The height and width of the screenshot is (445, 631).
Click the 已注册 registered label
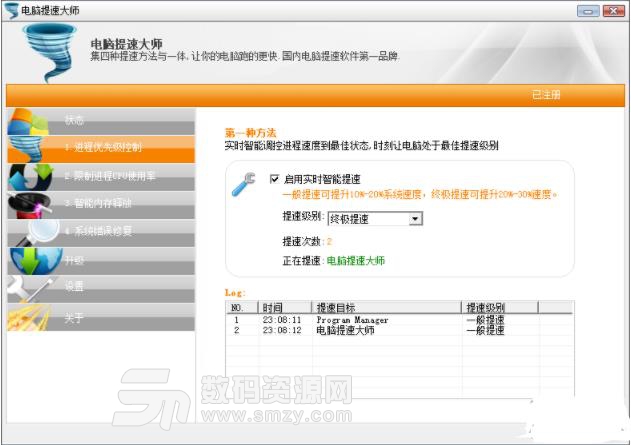coord(546,95)
